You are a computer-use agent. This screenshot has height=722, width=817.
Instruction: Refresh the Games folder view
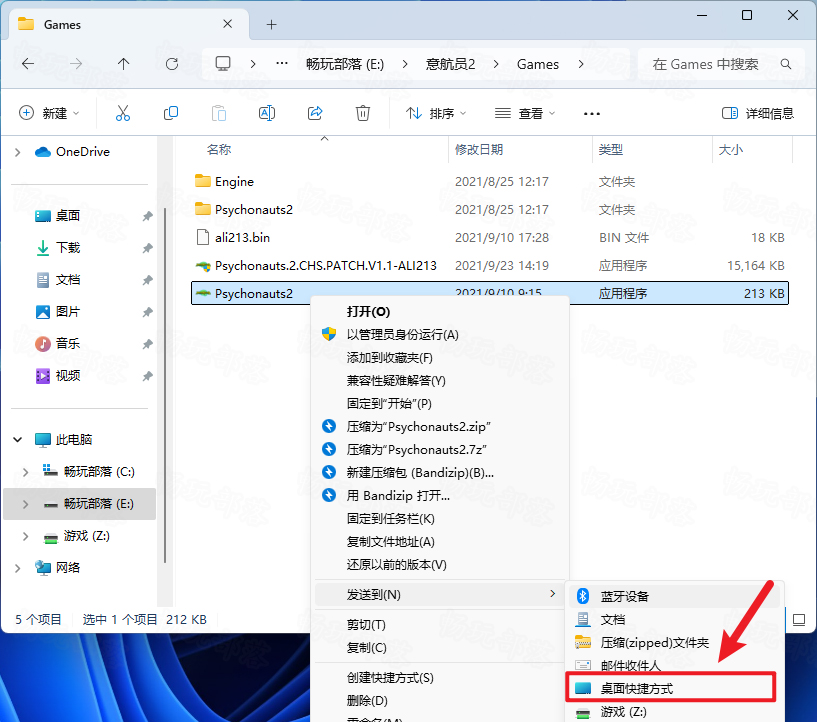pyautogui.click(x=172, y=64)
